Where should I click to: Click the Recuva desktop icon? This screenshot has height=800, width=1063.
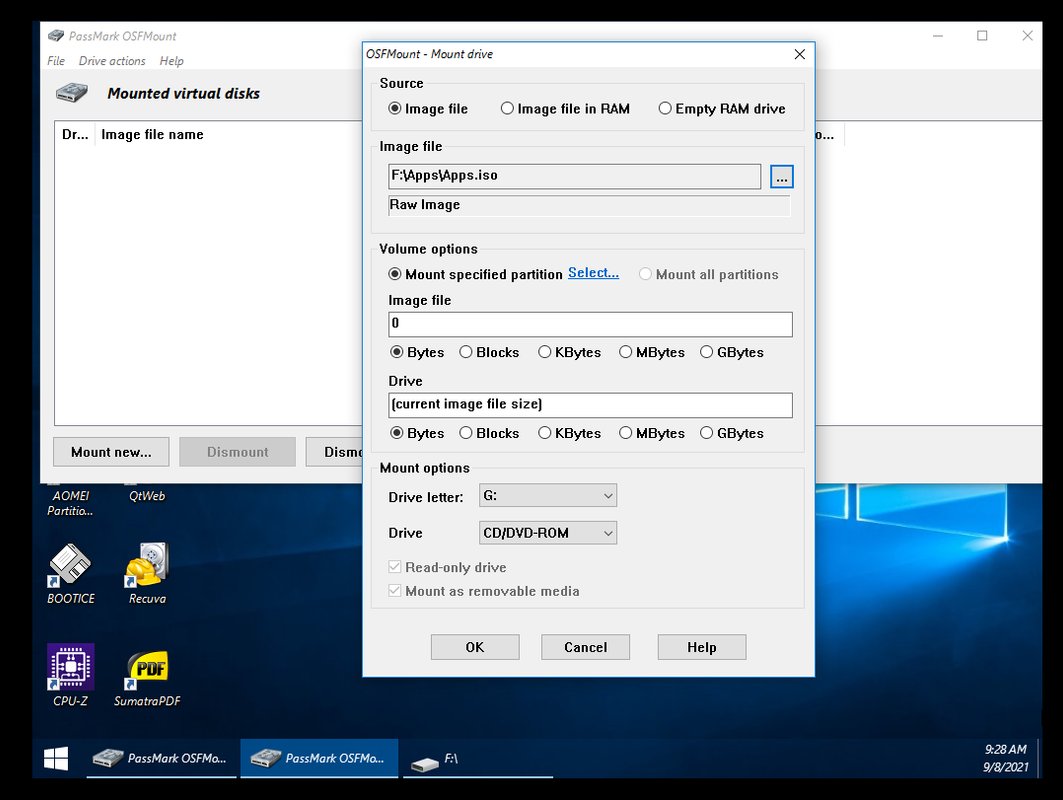click(147, 574)
